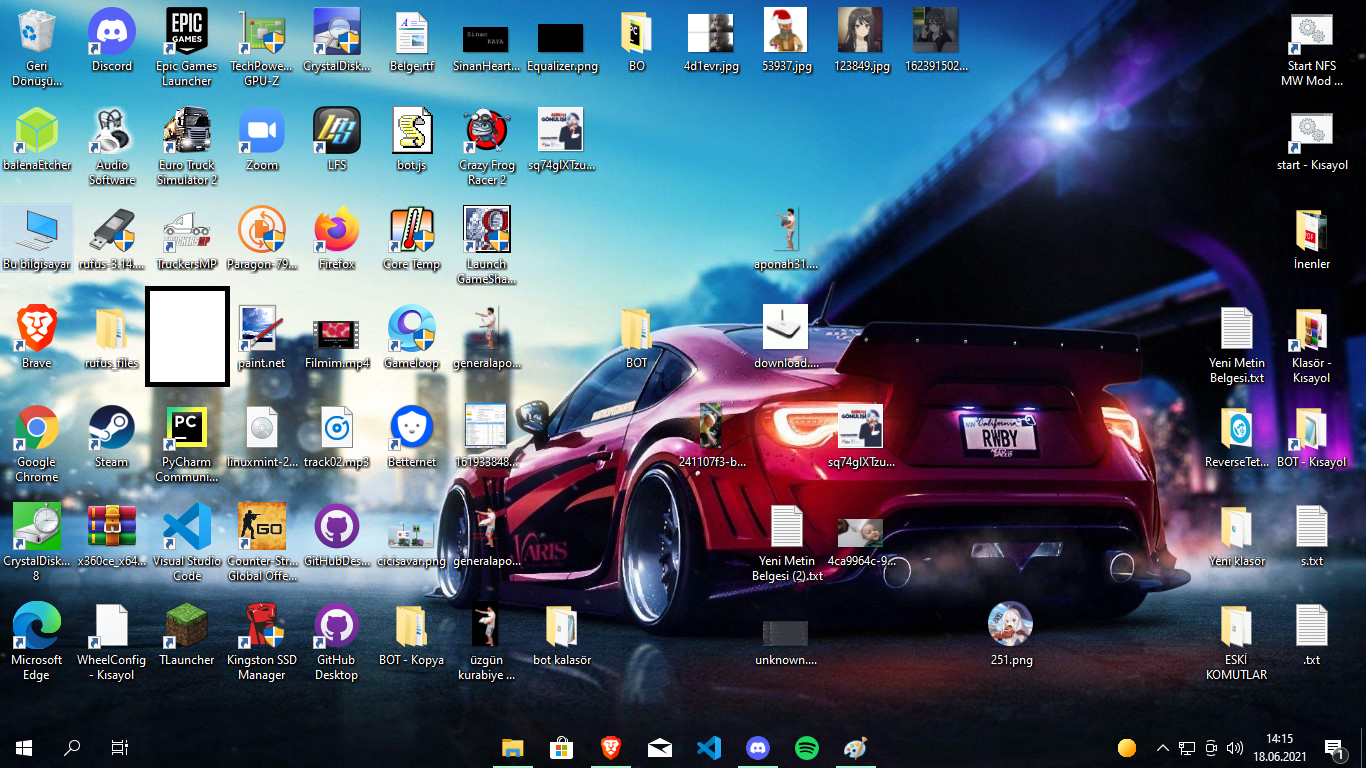Launch Paragon desktop shortcut
1366x768 pixels.
click(x=262, y=239)
